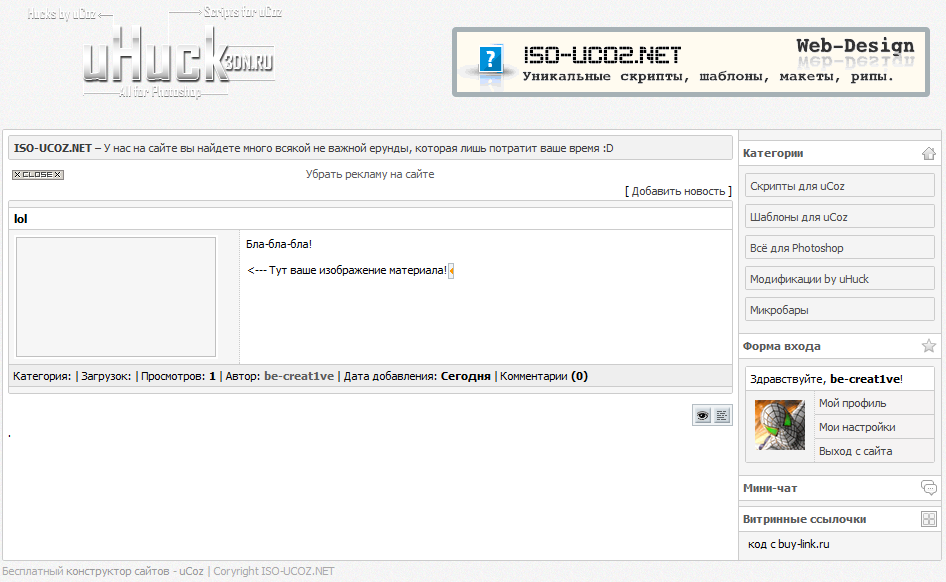Click the home icon beside Категории
946x582 pixels.
coord(928,153)
